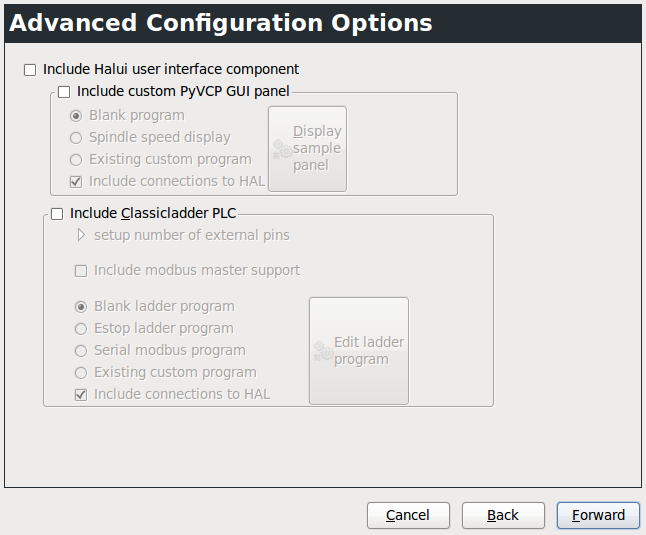Image resolution: width=646 pixels, height=535 pixels.
Task: Go Back to previous page
Action: coord(503,515)
